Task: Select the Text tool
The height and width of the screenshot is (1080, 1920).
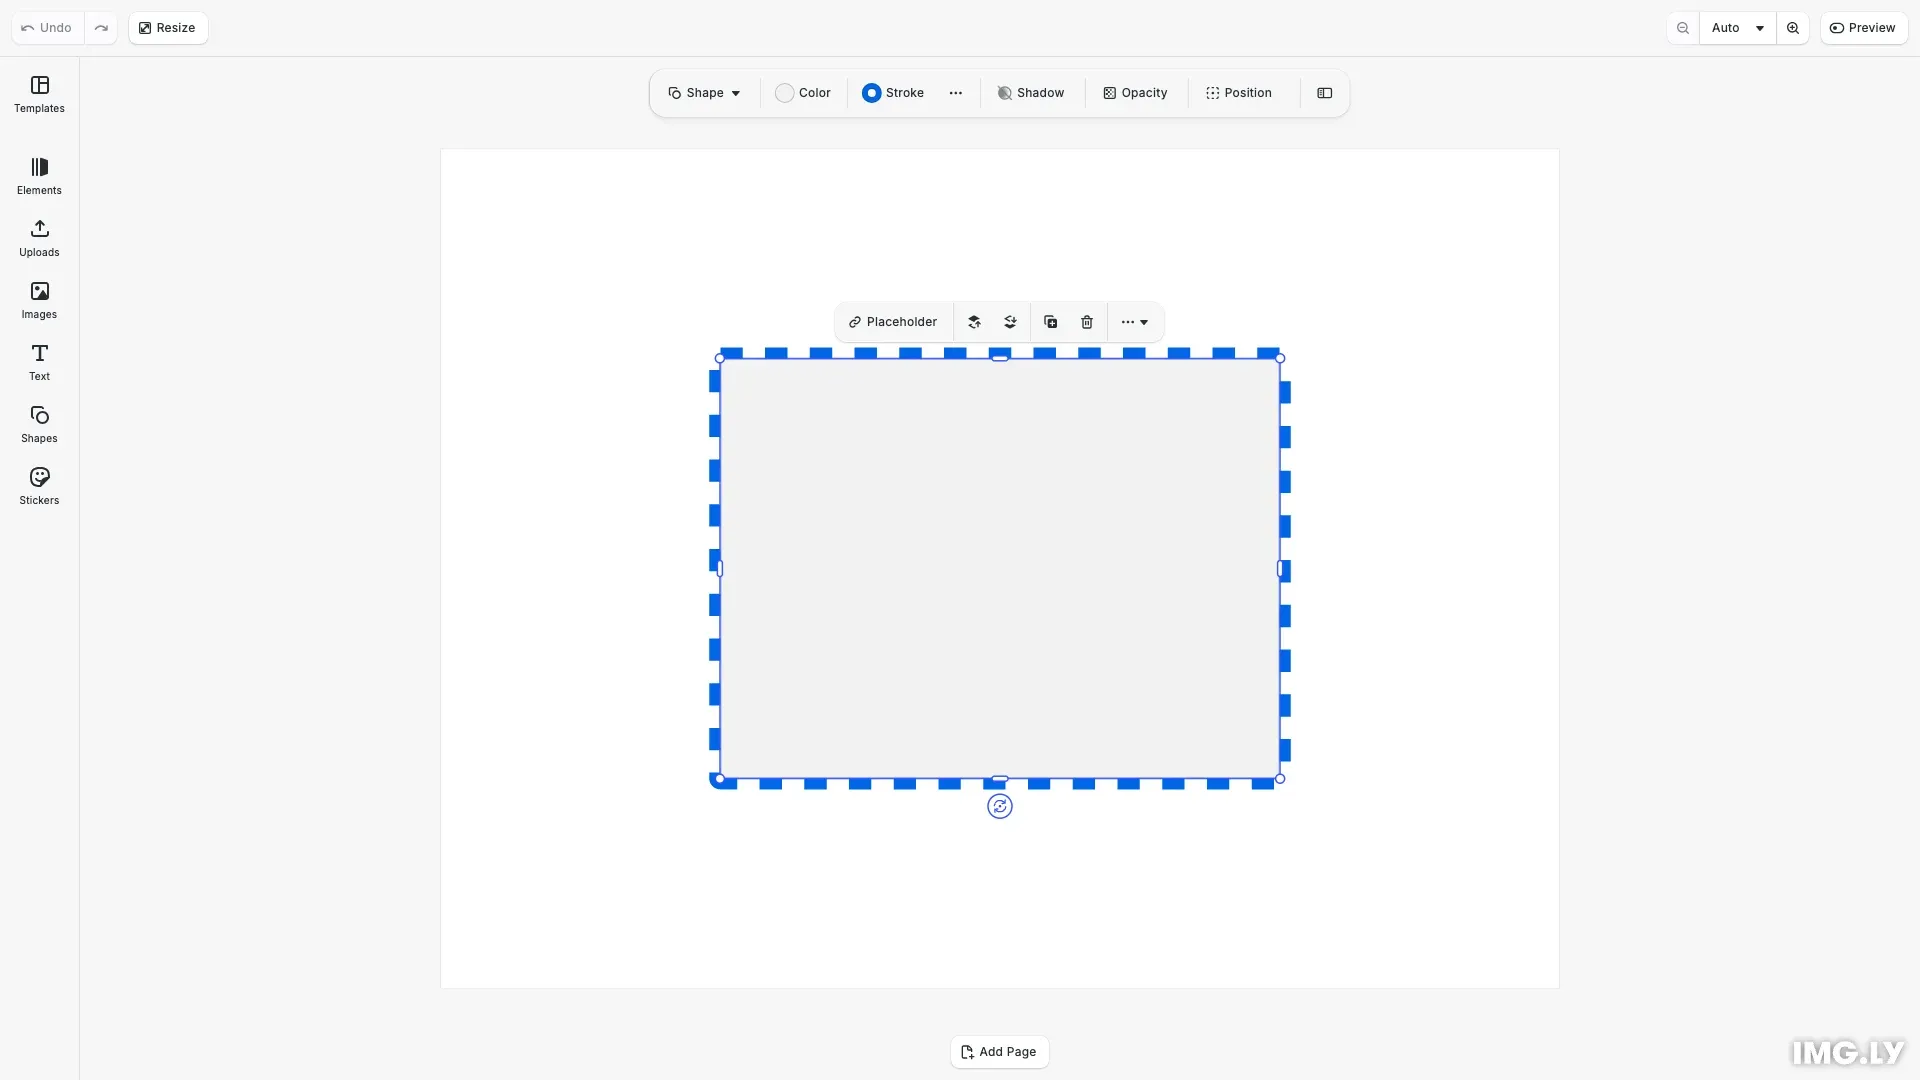Action: click(x=38, y=362)
